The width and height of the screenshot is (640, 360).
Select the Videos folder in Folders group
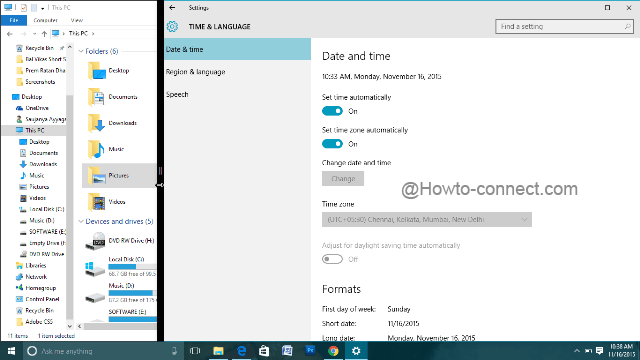(x=107, y=202)
